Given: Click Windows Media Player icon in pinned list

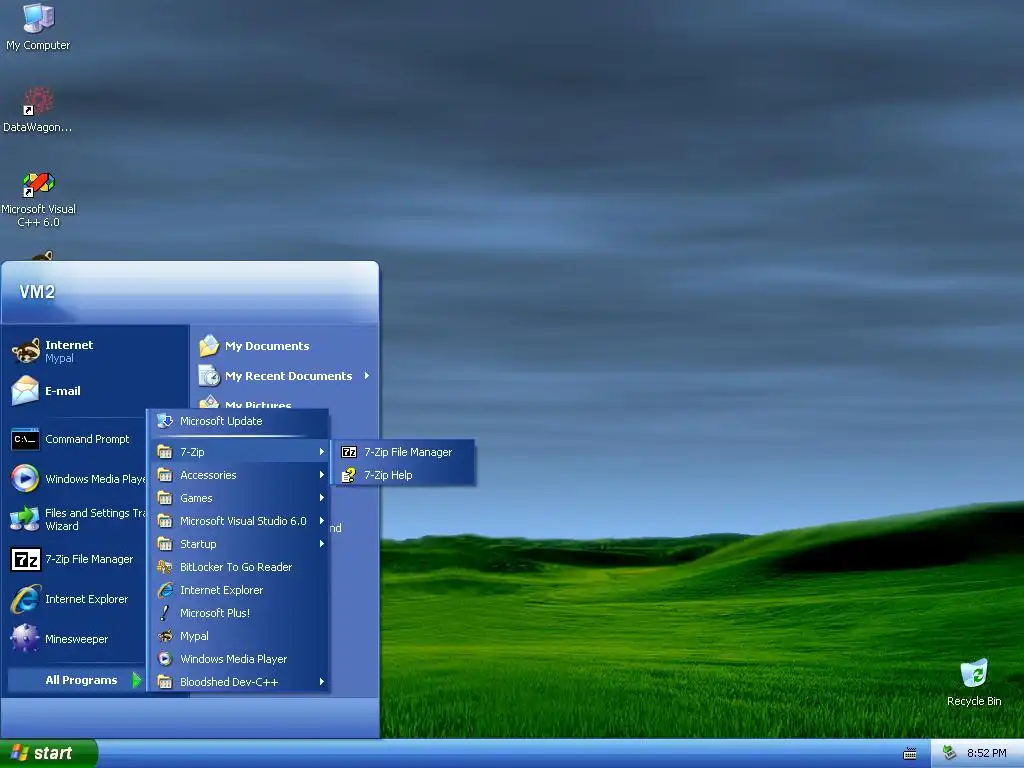Looking at the screenshot, I should 25,479.
